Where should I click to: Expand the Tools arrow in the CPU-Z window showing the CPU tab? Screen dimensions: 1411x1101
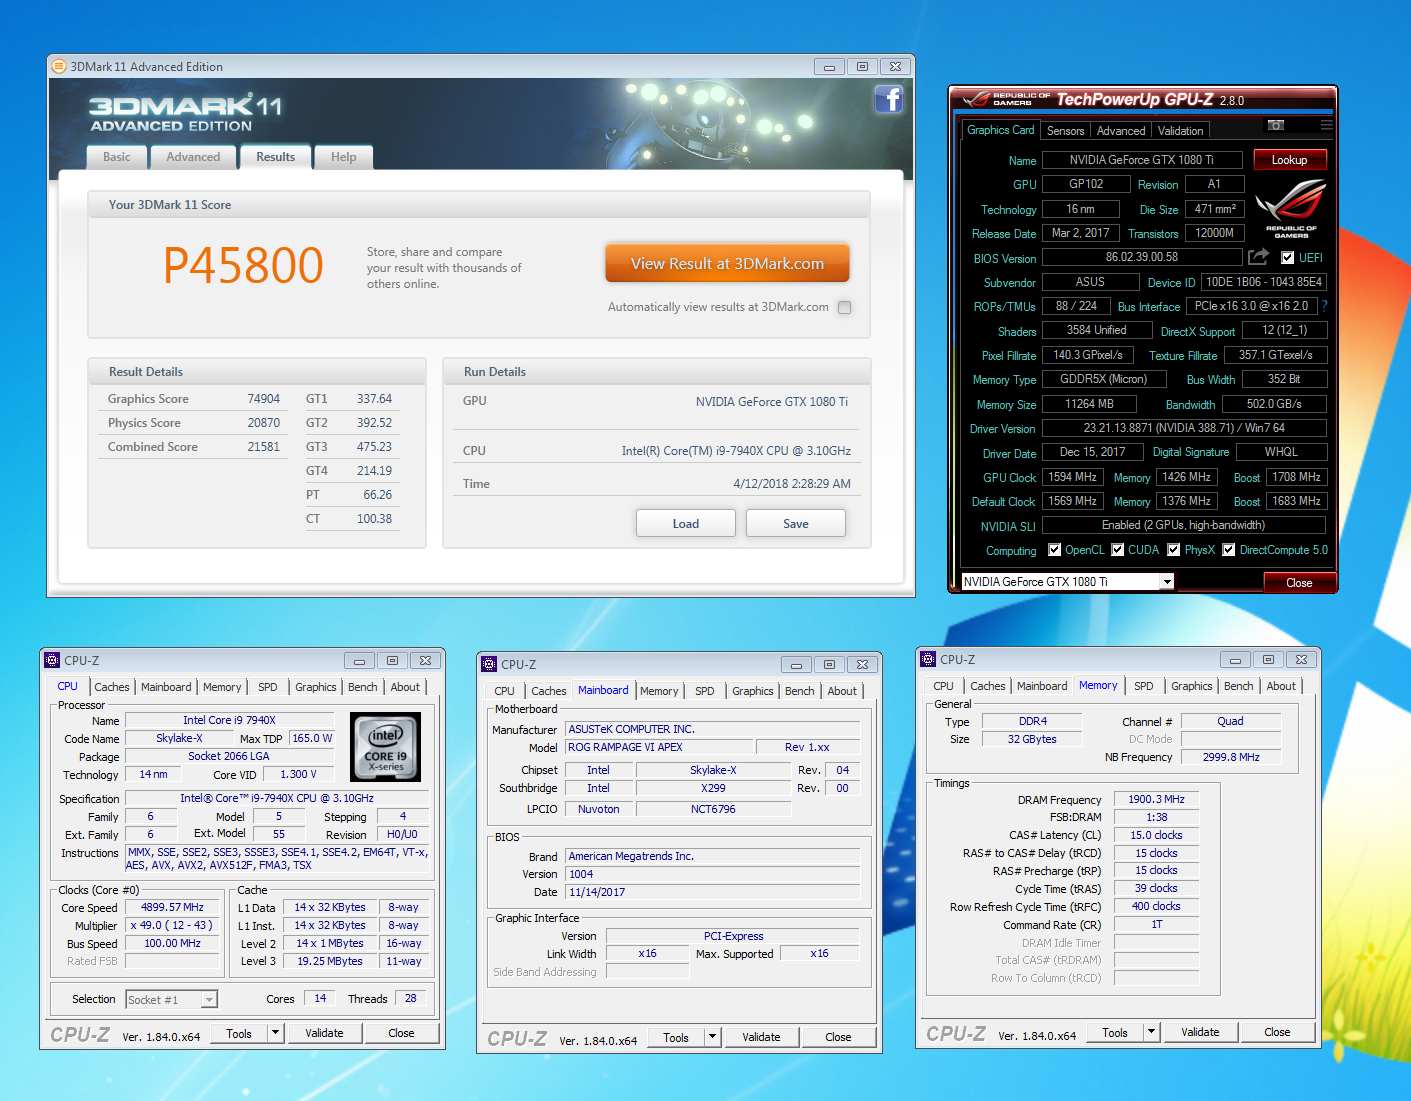tap(275, 1033)
